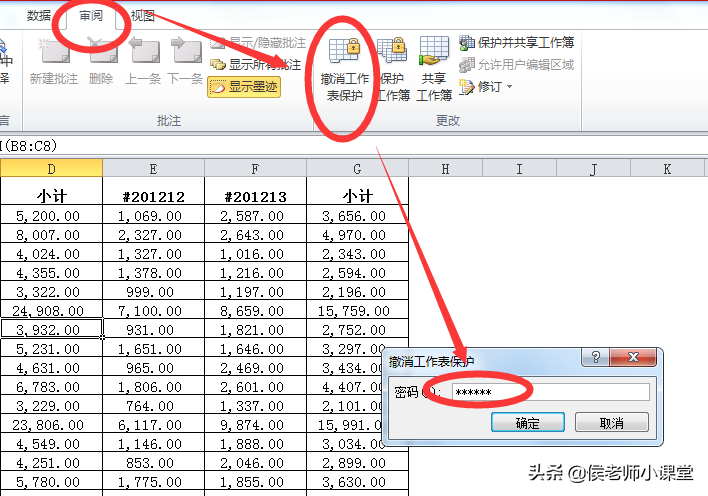Click Show/Hide Comment (显示/隐藏批注)

(x=258, y=43)
